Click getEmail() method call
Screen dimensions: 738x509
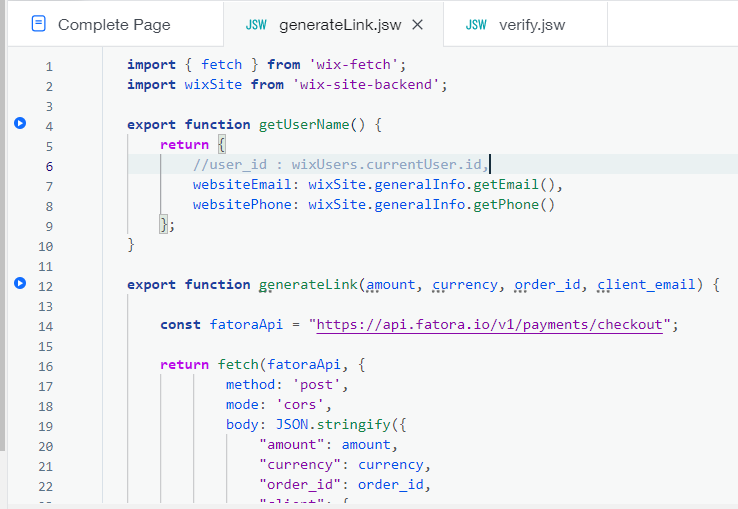514,184
